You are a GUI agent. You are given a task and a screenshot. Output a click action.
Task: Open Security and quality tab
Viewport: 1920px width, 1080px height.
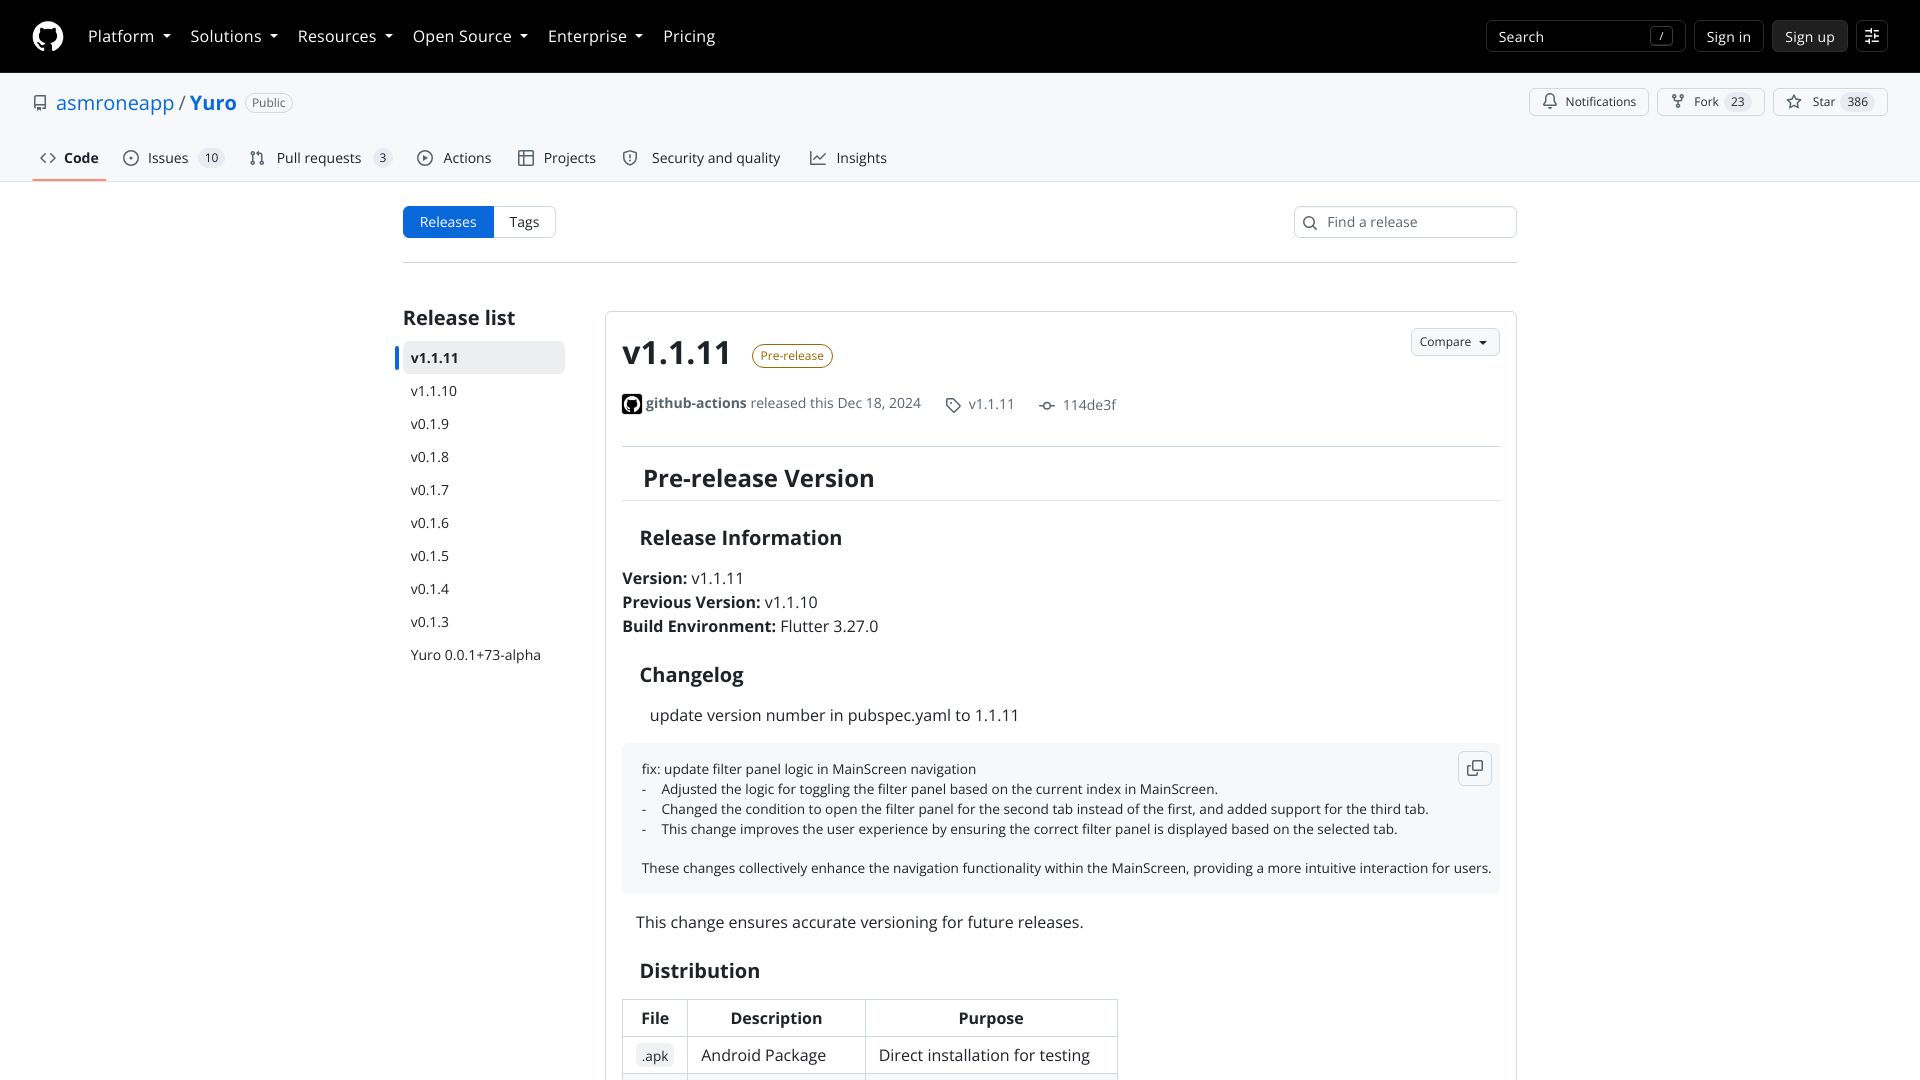tap(701, 158)
